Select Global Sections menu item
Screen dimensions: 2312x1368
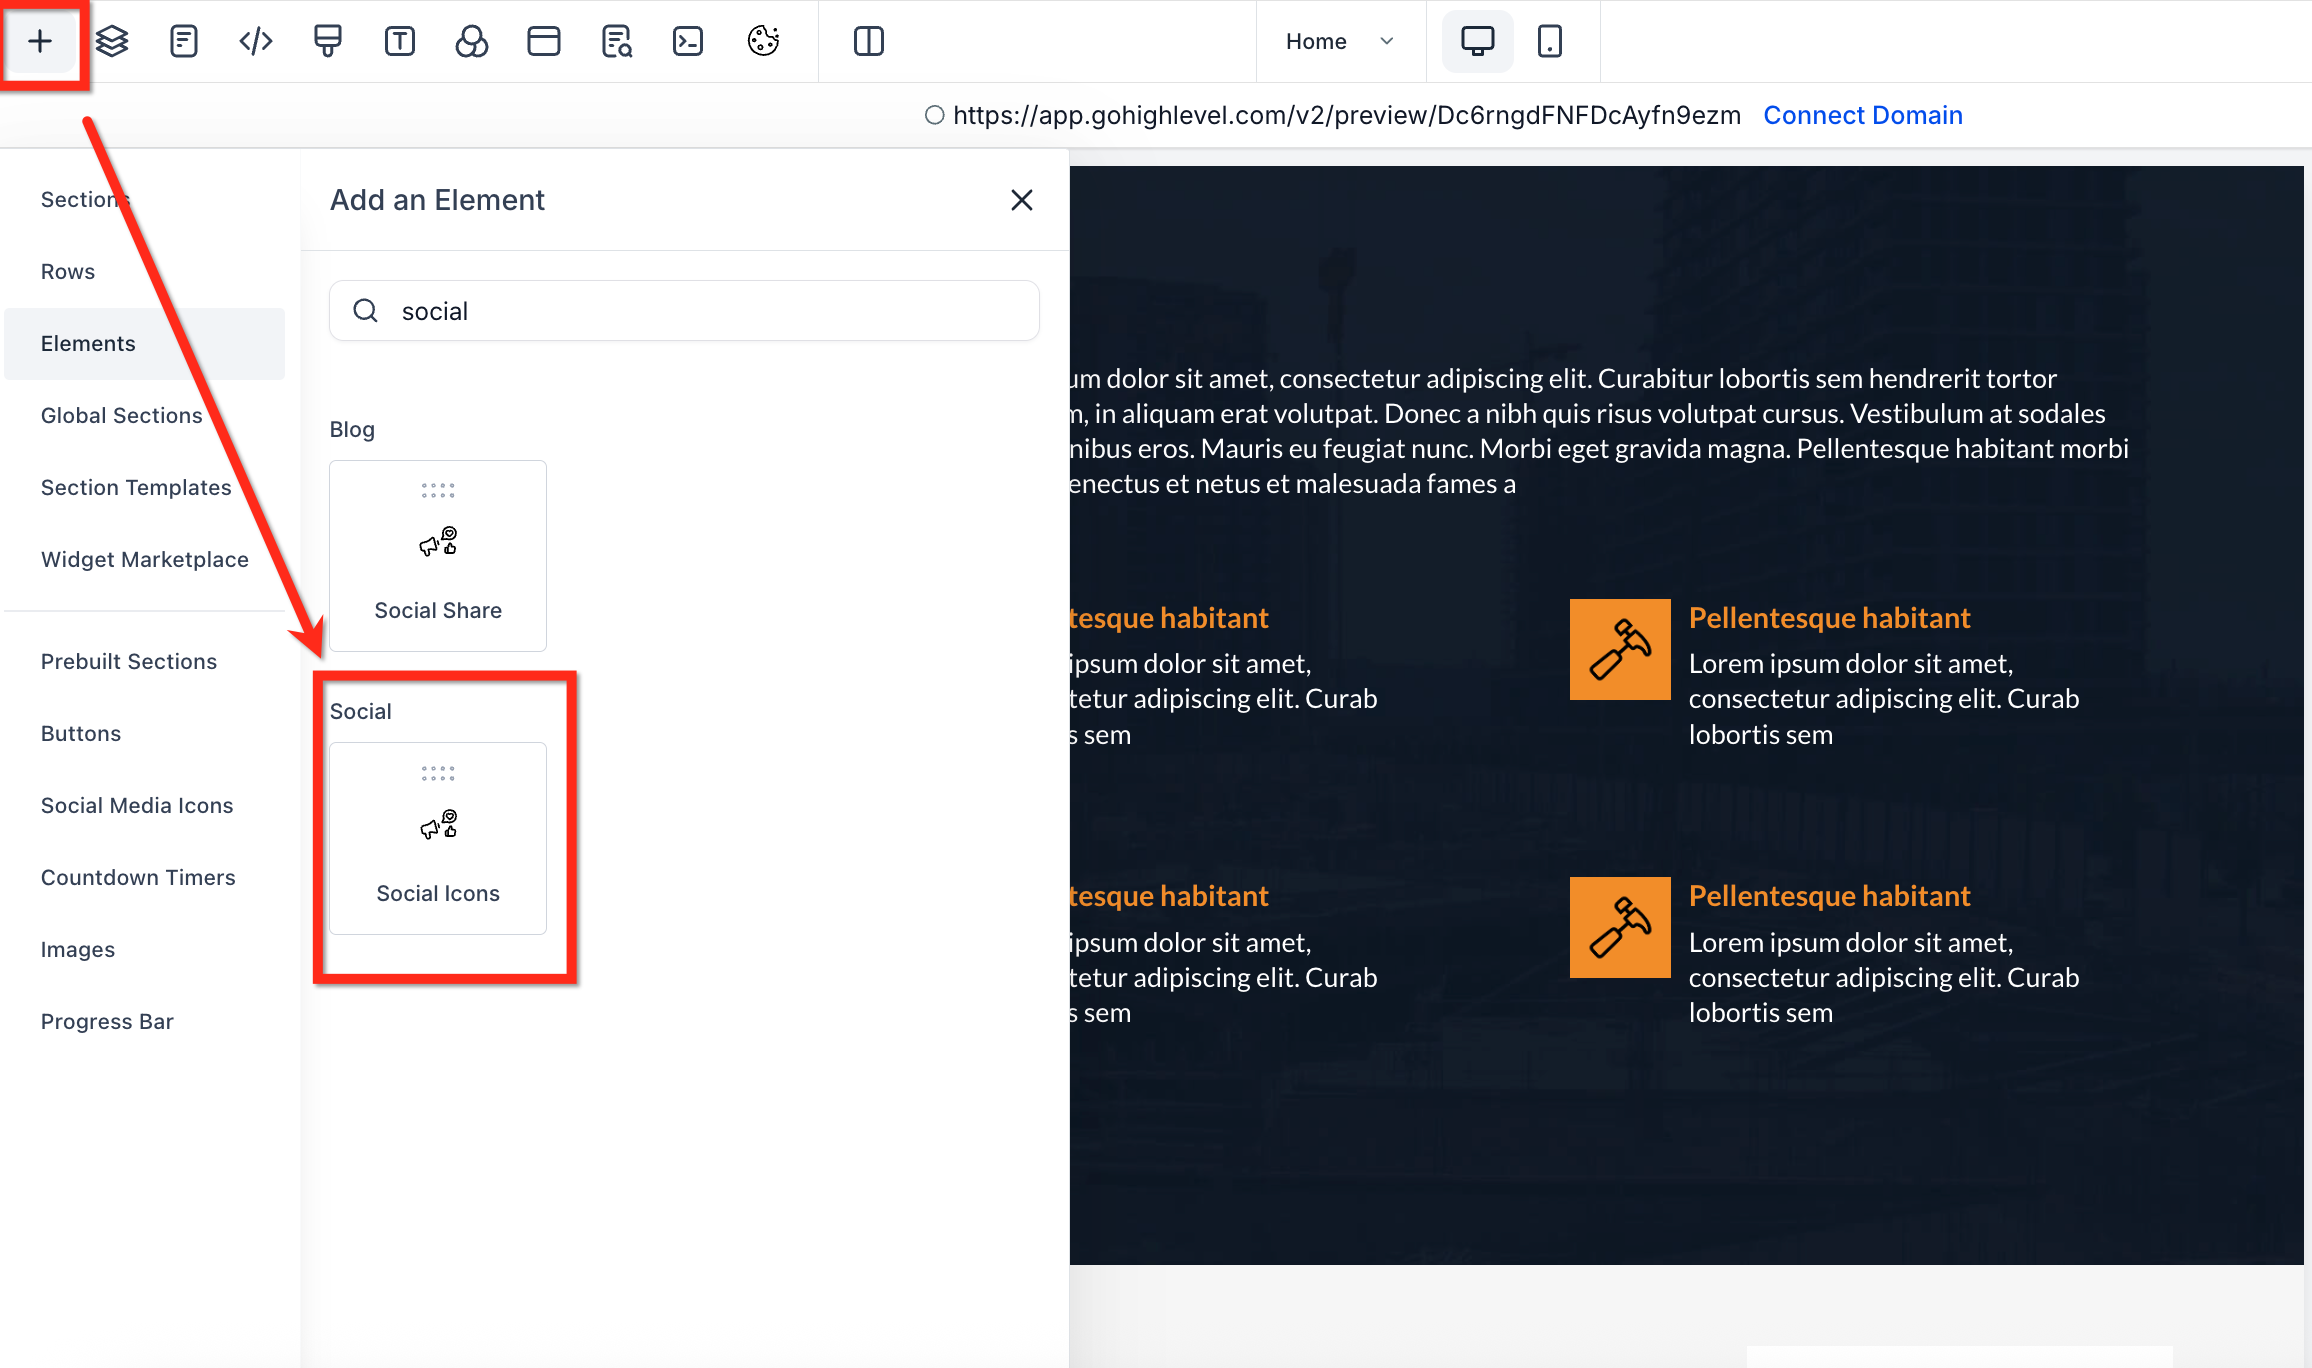point(122,415)
